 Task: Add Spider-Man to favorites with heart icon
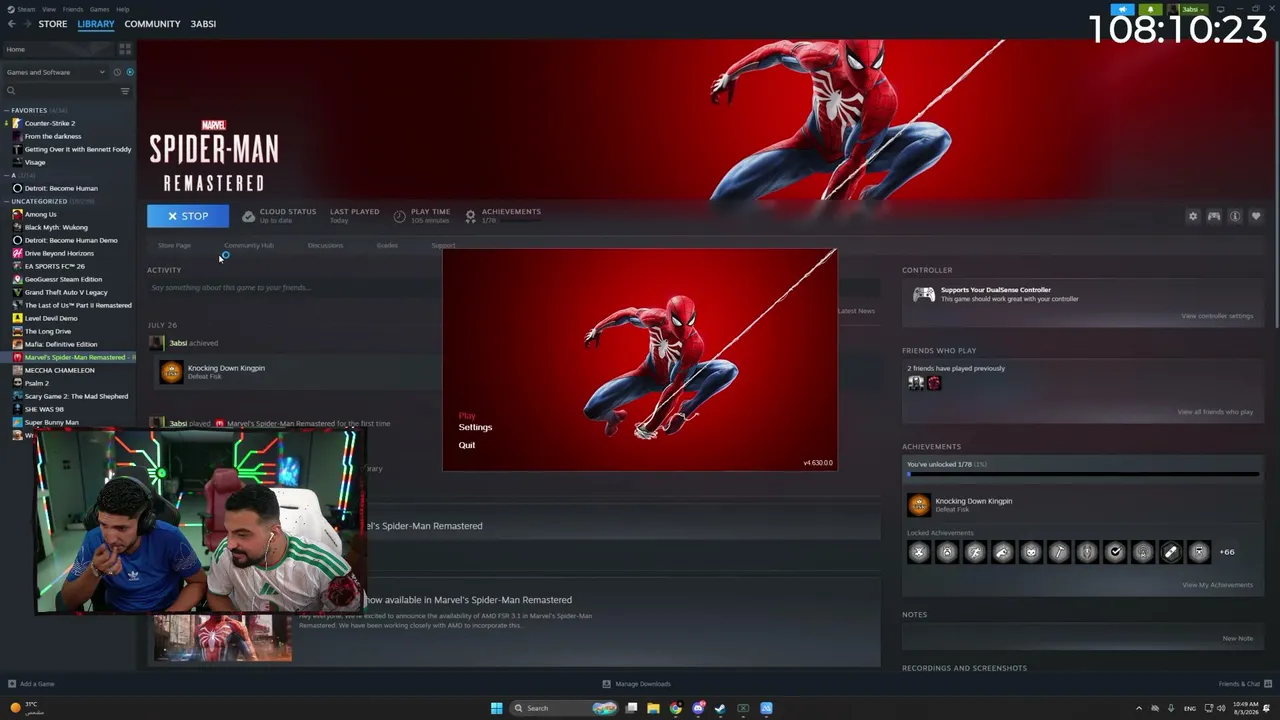1256,216
